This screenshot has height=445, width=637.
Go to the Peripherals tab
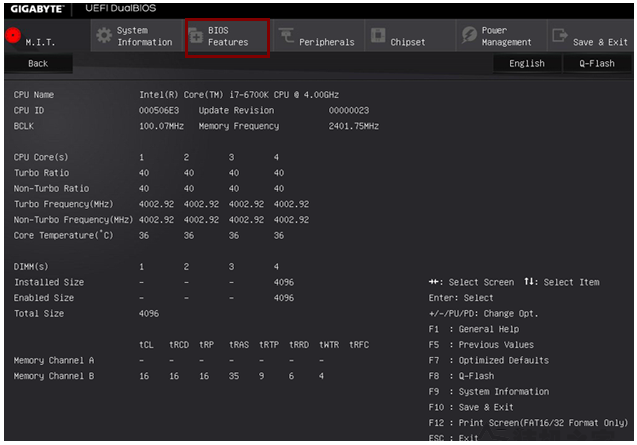click(318, 36)
